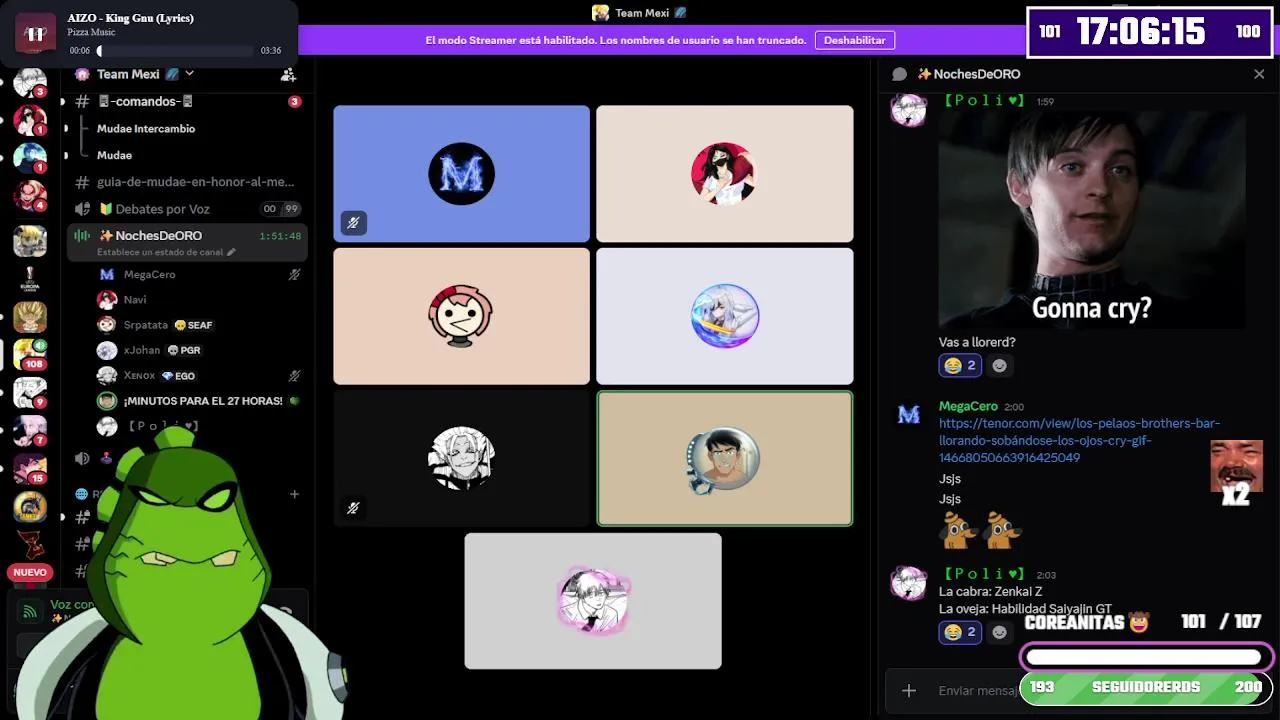This screenshot has width=1280, height=720.
Task: Open the manga server icon with badge 9
Action: tap(30, 392)
